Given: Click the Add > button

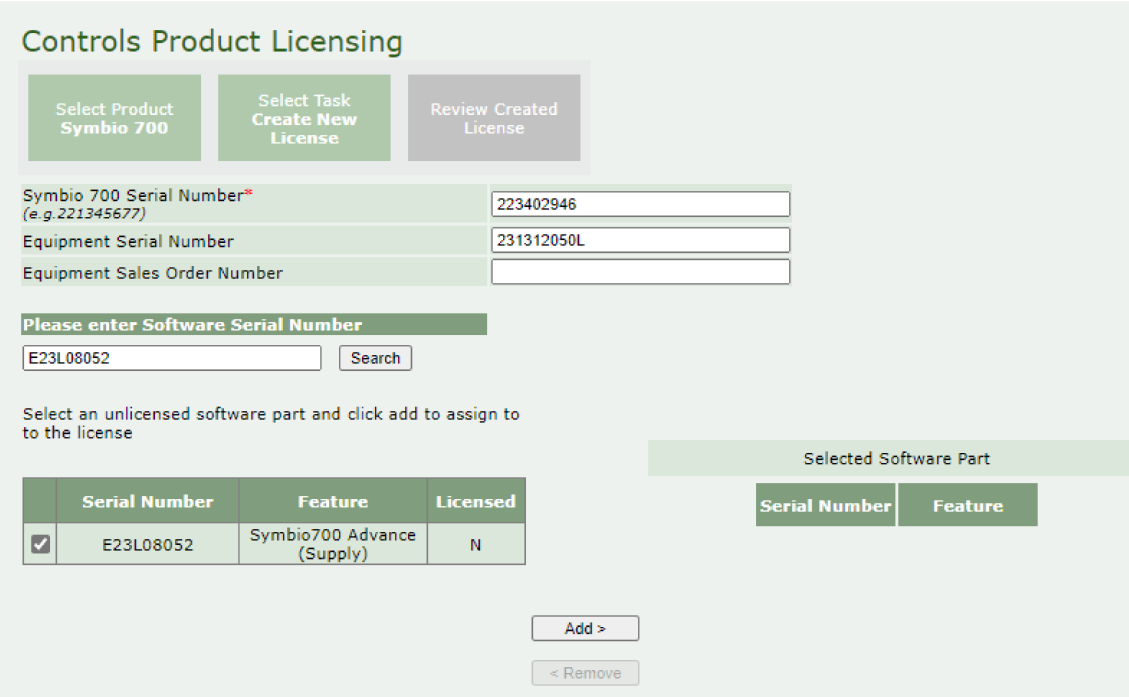Looking at the screenshot, I should tap(585, 628).
